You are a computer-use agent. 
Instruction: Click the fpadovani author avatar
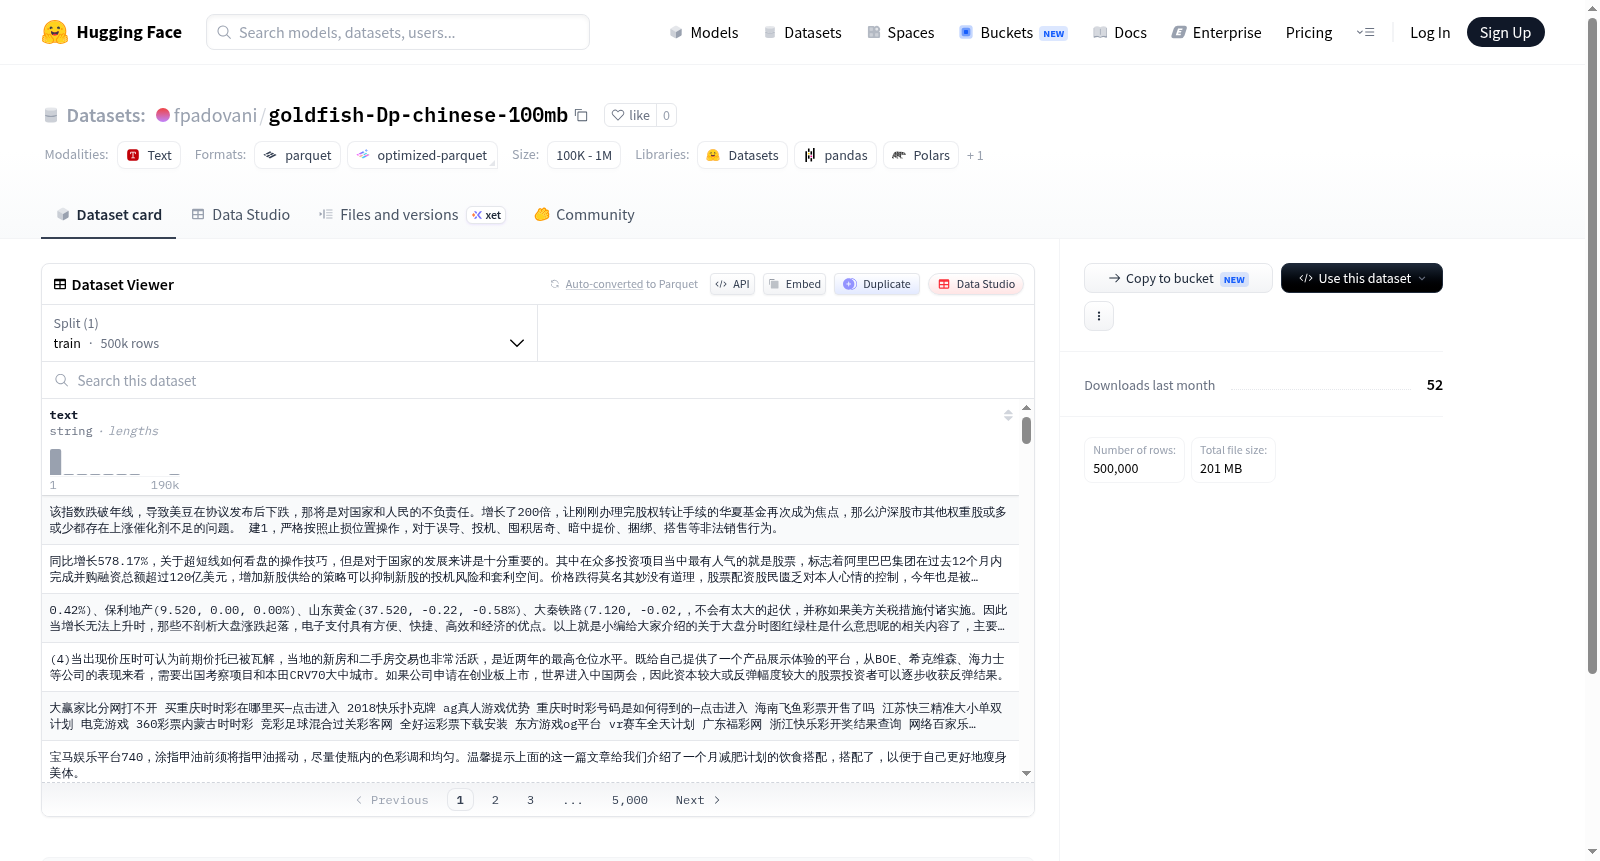pyautogui.click(x=163, y=115)
